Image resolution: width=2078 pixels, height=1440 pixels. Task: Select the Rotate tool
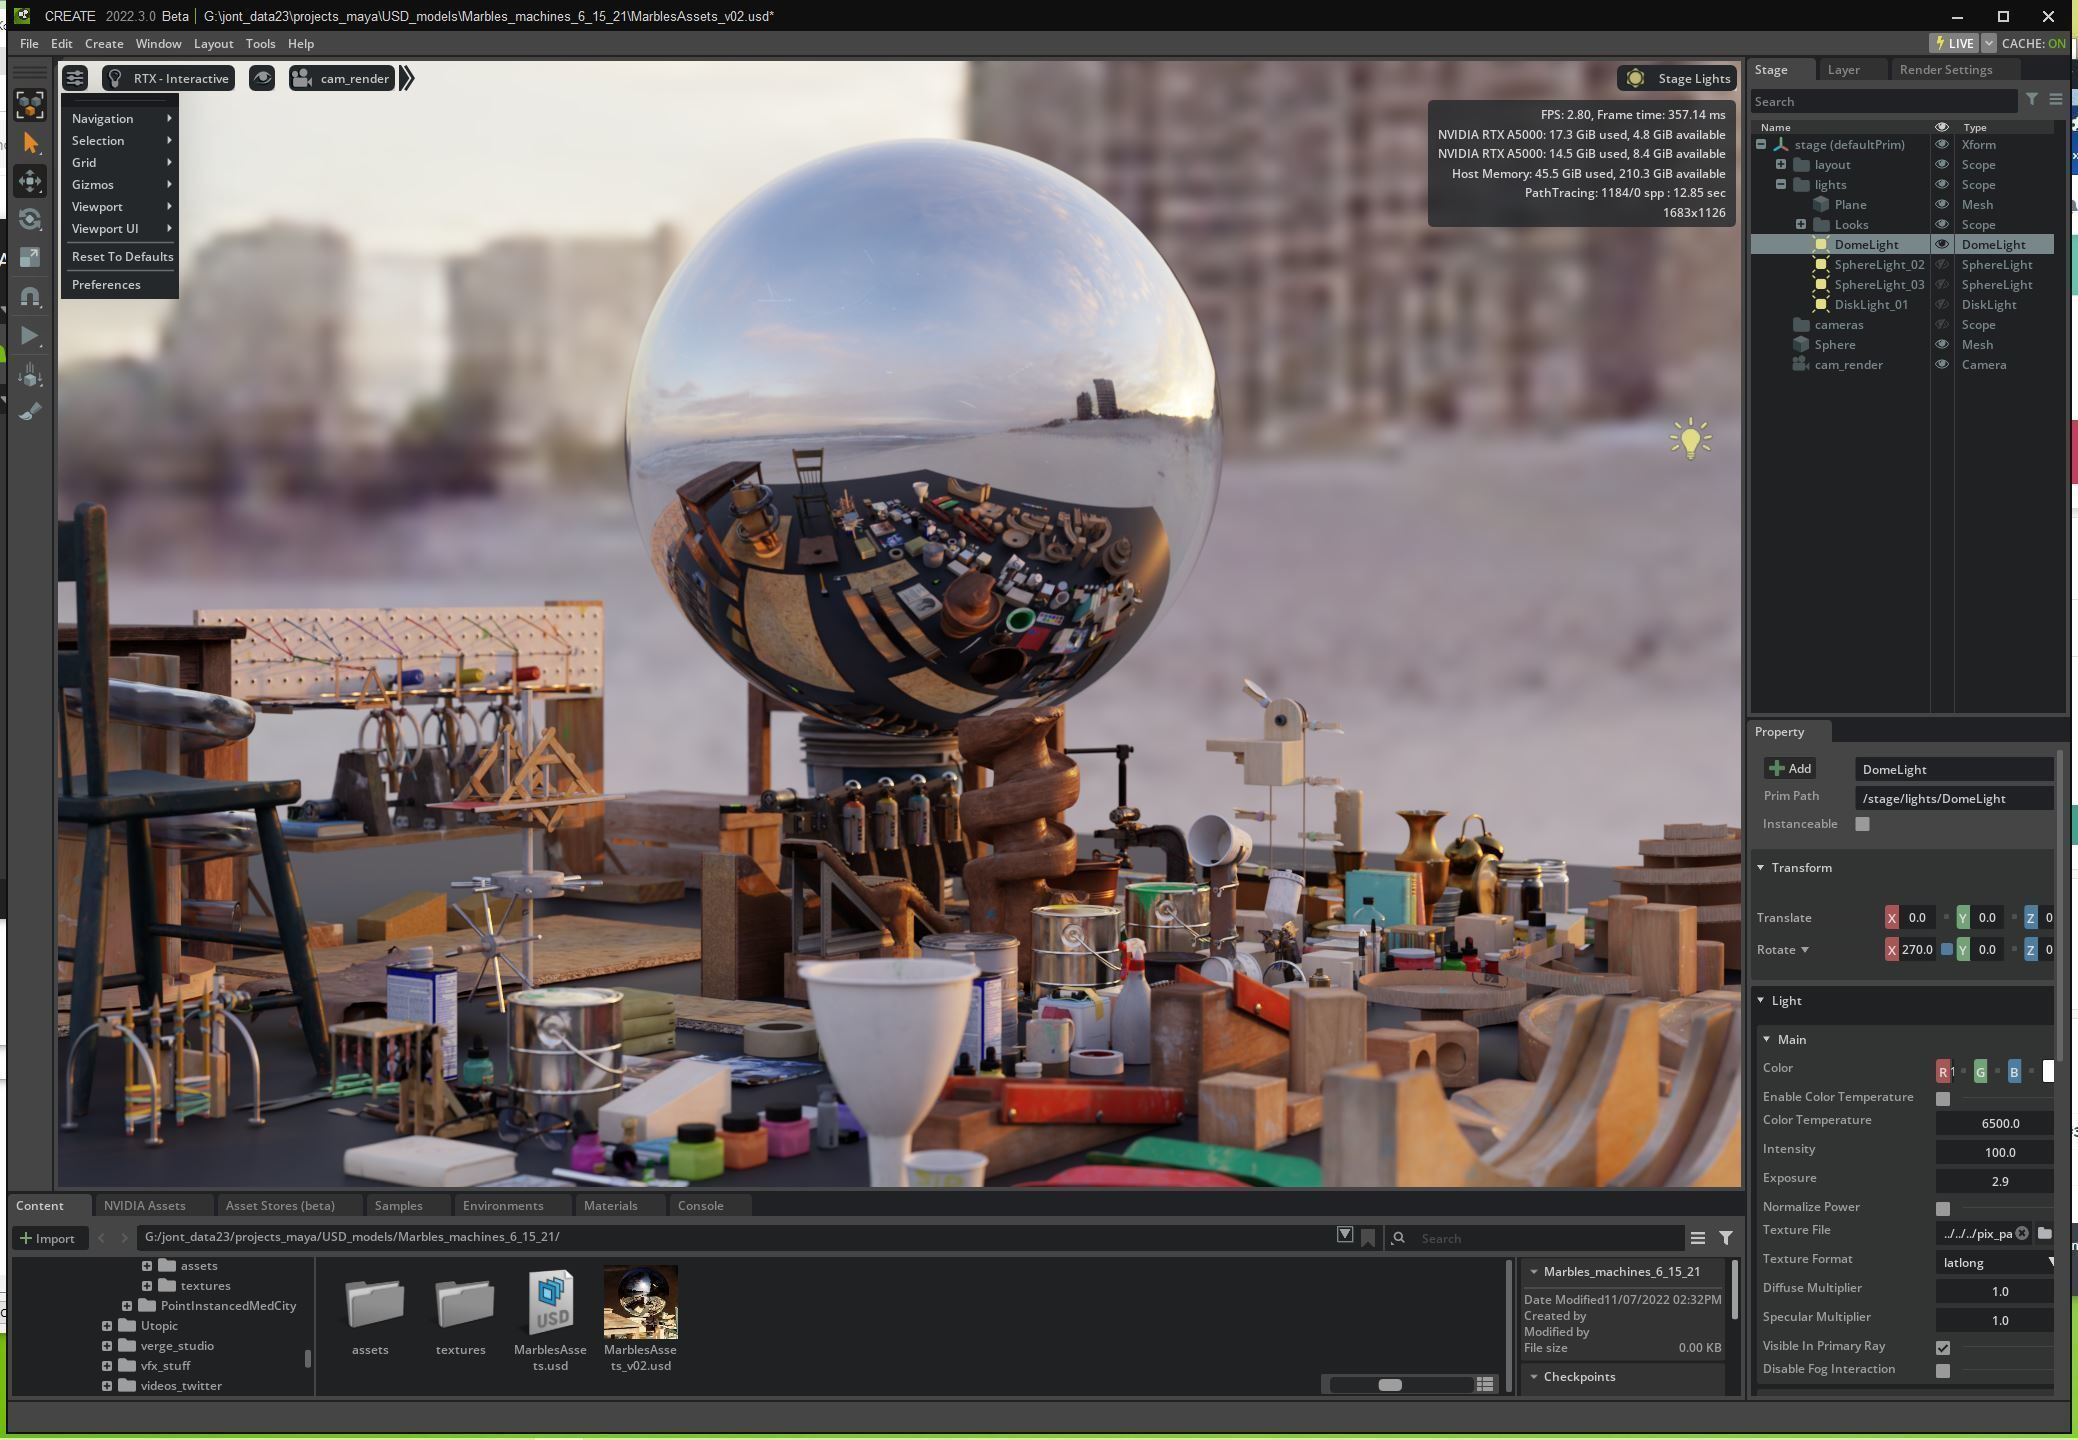(x=30, y=219)
